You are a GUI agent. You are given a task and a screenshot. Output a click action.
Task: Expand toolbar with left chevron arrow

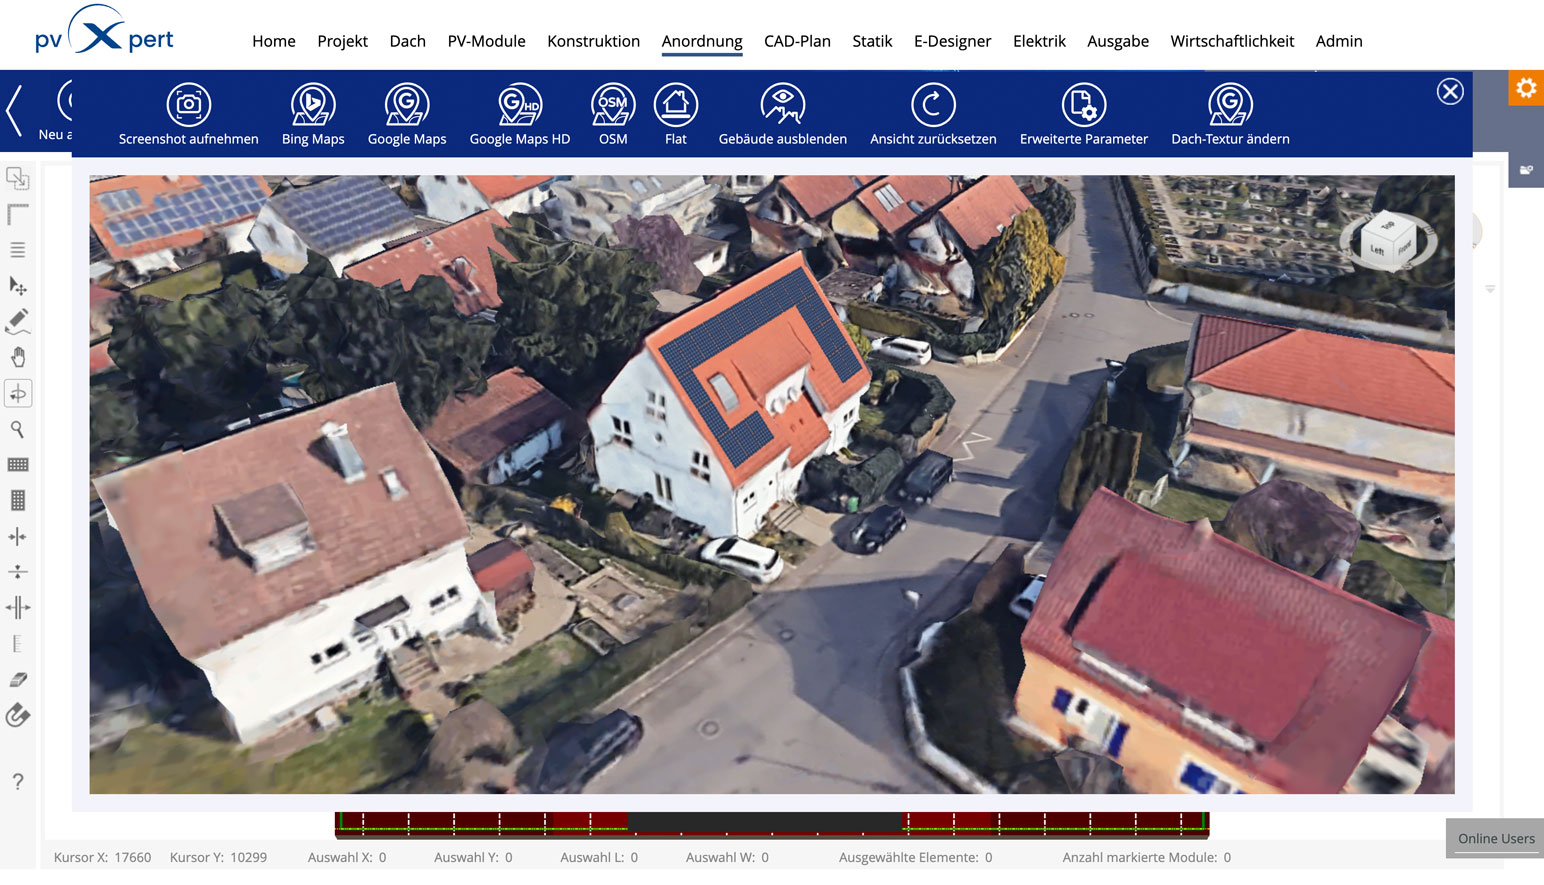pyautogui.click(x=15, y=111)
